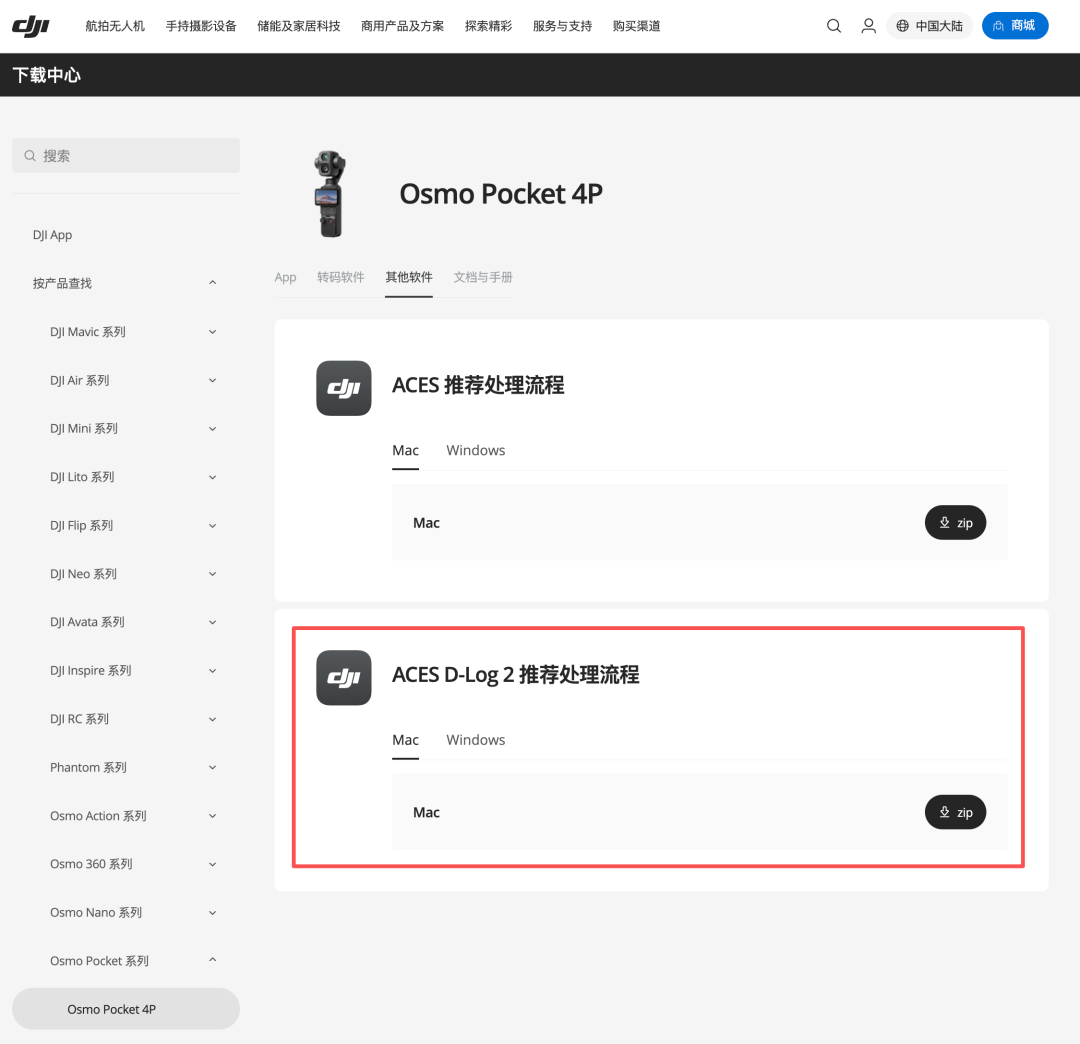Switch to the 转码软件 tab
1080x1044 pixels.
340,277
